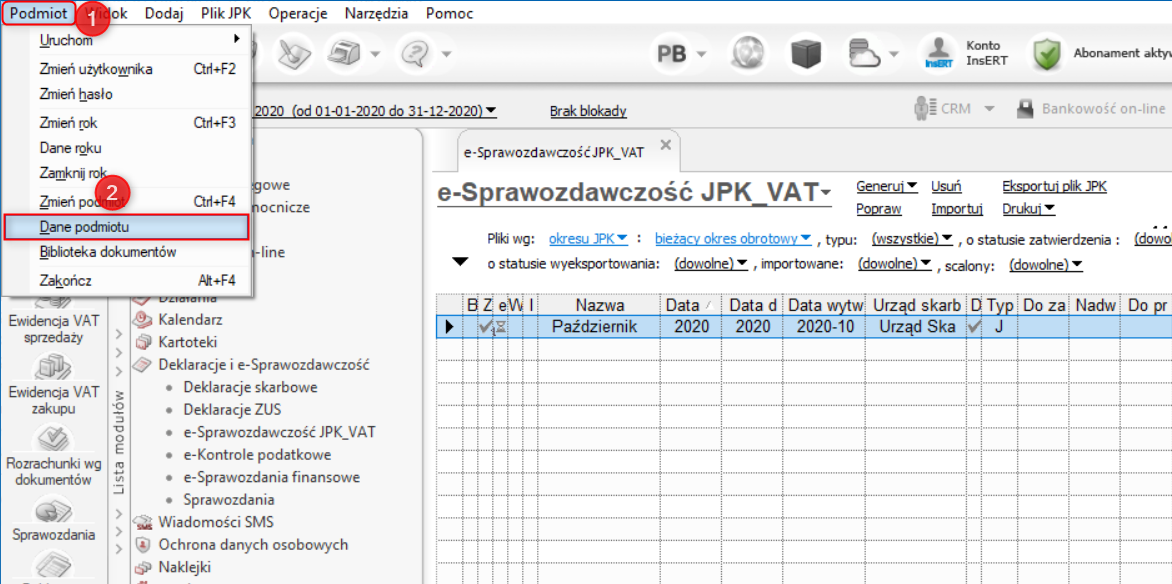Open the typu (wszystkie) filter dropdown
The height and width of the screenshot is (584, 1172).
912,239
